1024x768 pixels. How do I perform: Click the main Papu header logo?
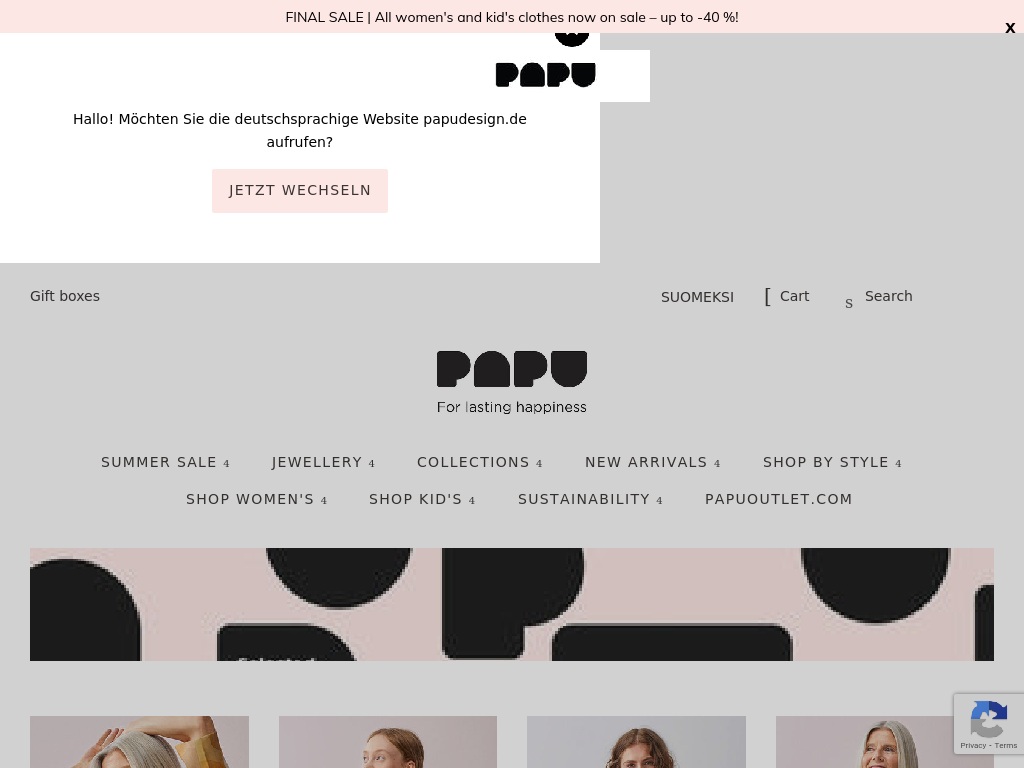[x=512, y=382]
